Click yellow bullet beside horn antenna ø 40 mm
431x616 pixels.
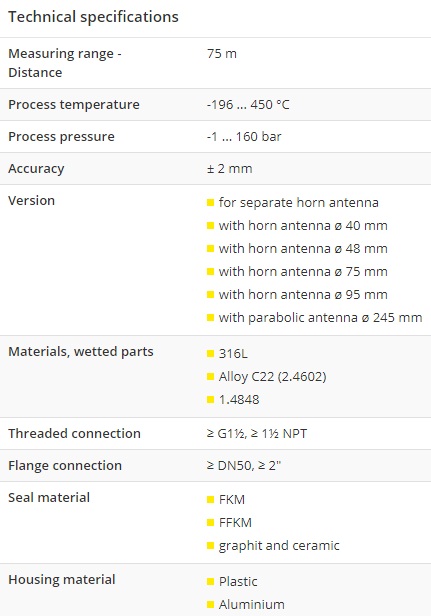210,226
